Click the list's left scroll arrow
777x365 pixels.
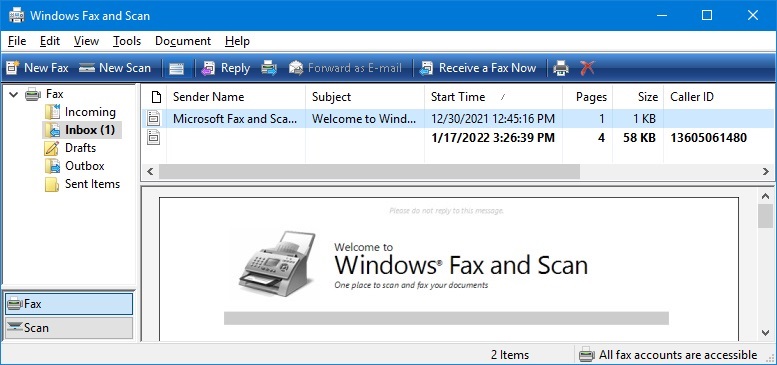coord(150,171)
